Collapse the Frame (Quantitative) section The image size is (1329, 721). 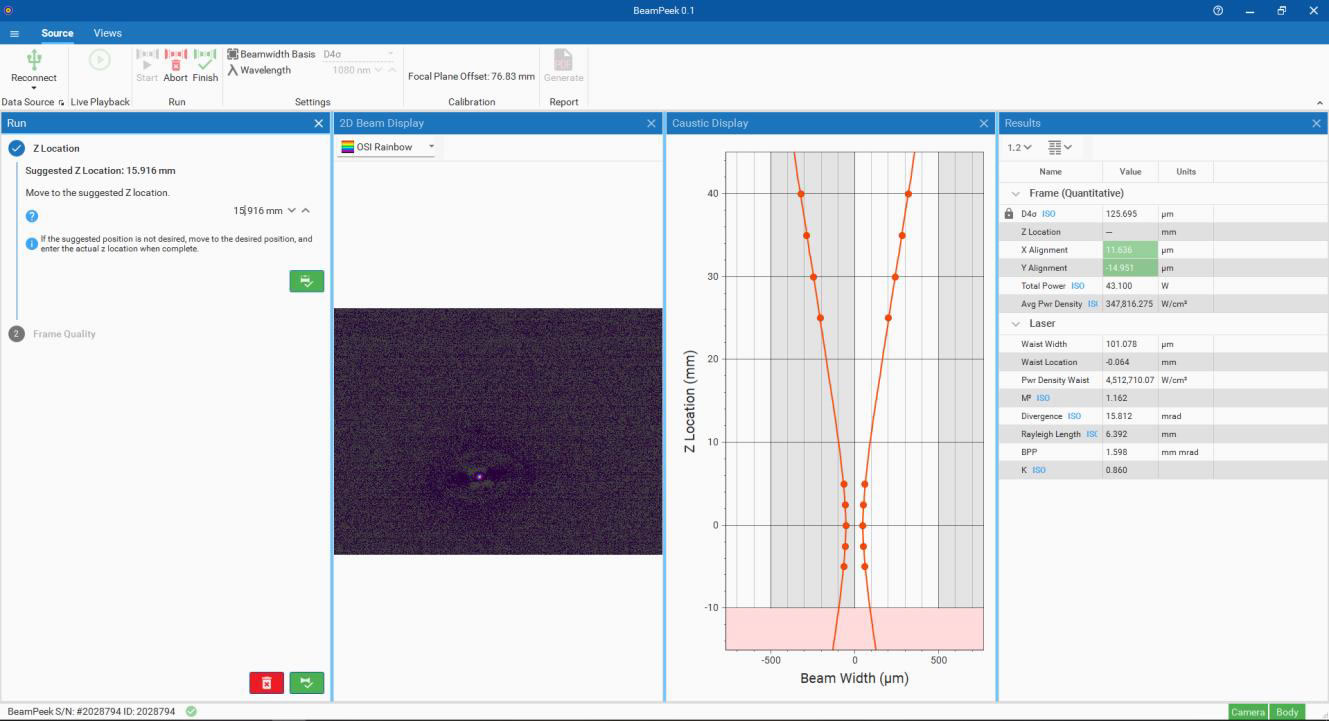(1015, 193)
